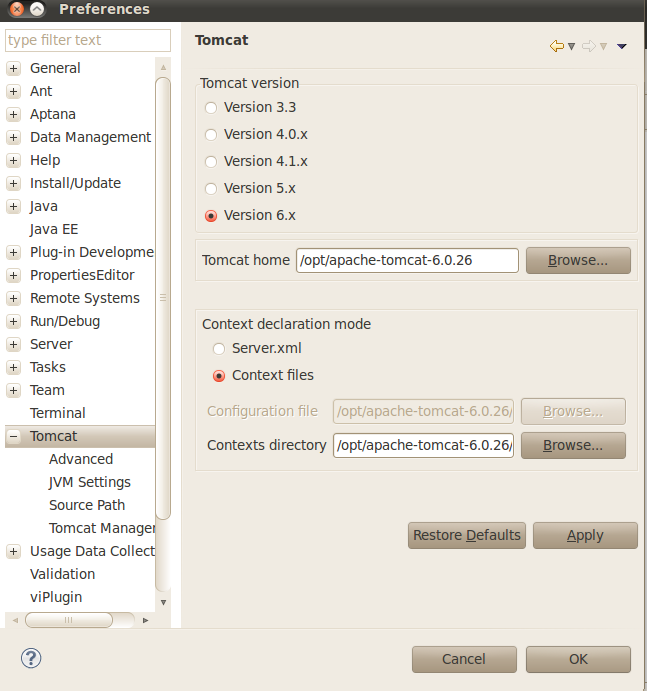
Task: Open the preferences page view menu triangle
Action: point(622,46)
